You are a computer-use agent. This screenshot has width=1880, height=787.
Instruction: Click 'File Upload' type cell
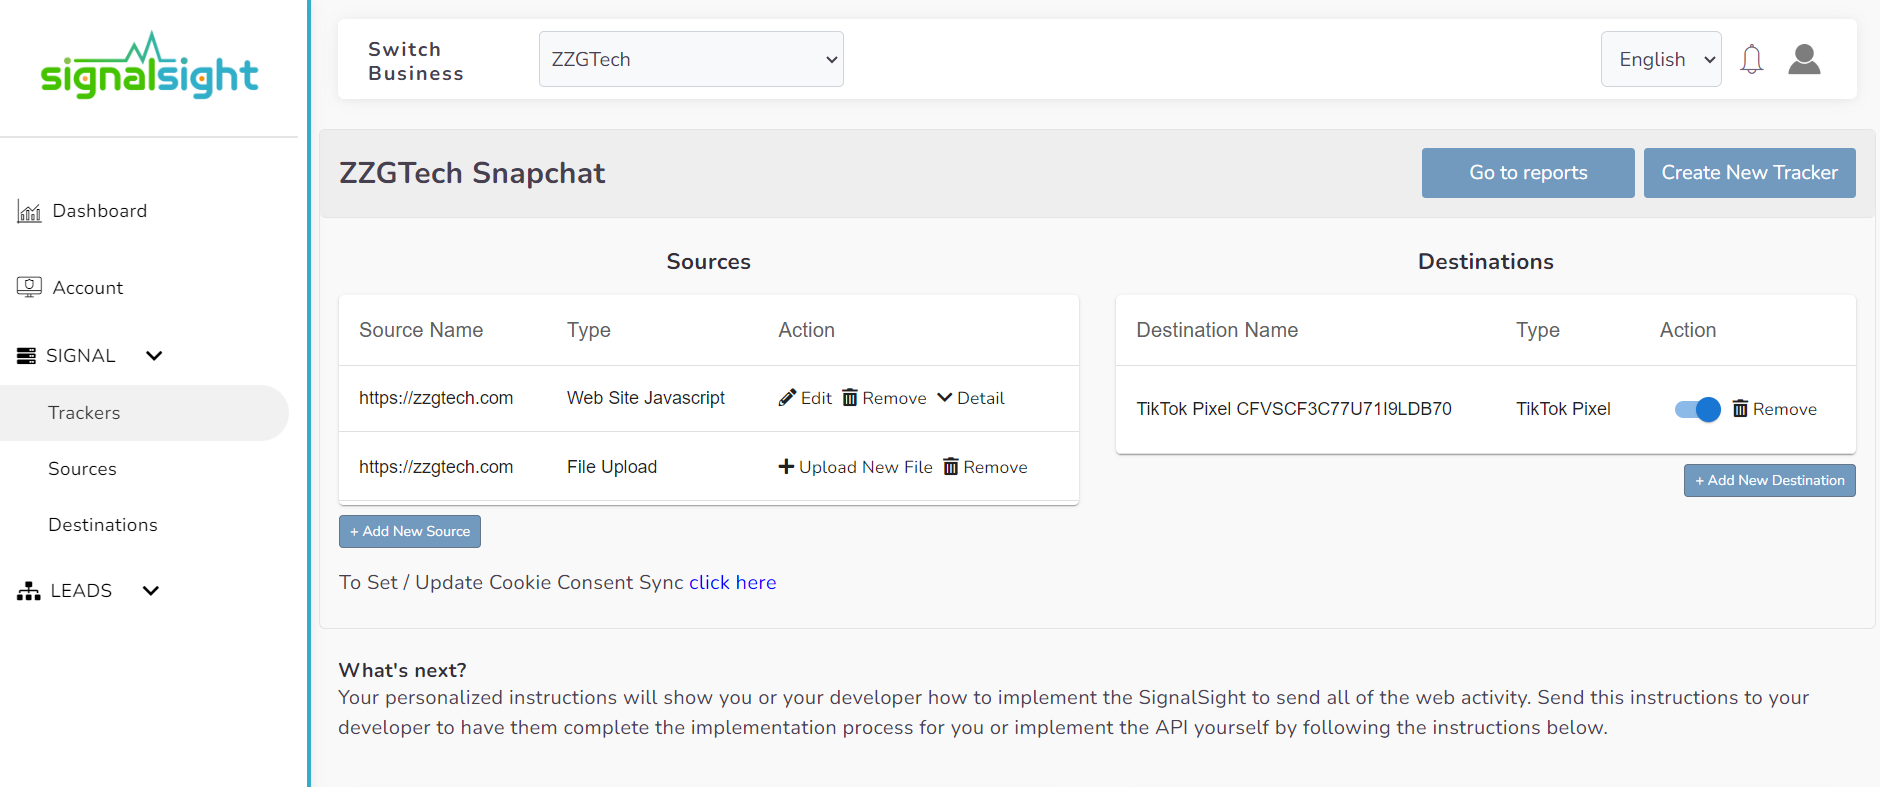pyautogui.click(x=612, y=467)
